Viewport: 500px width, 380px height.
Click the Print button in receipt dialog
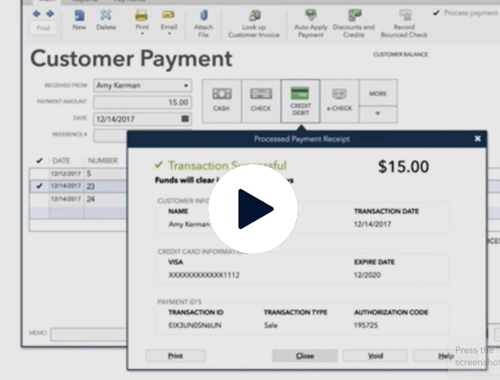tap(176, 356)
